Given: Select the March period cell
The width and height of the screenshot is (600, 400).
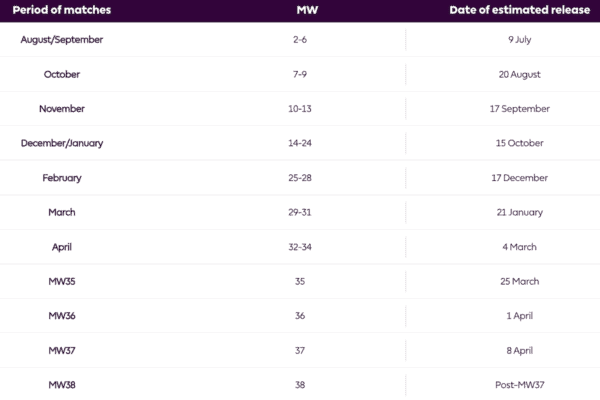Looking at the screenshot, I should 62,212.
